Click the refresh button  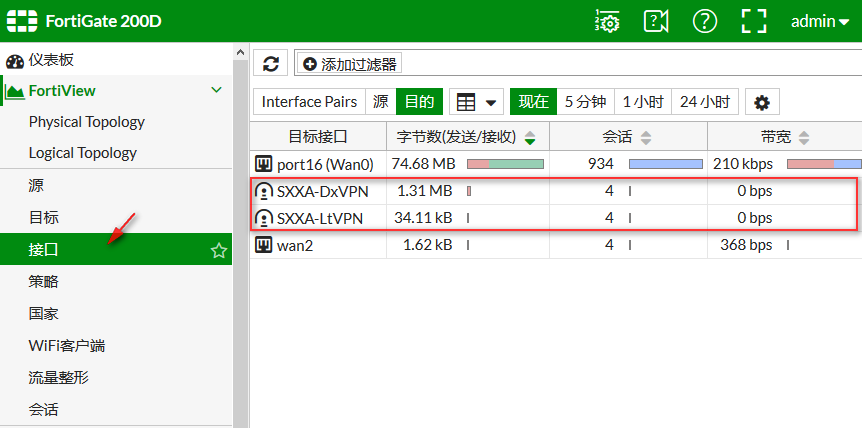coord(270,64)
